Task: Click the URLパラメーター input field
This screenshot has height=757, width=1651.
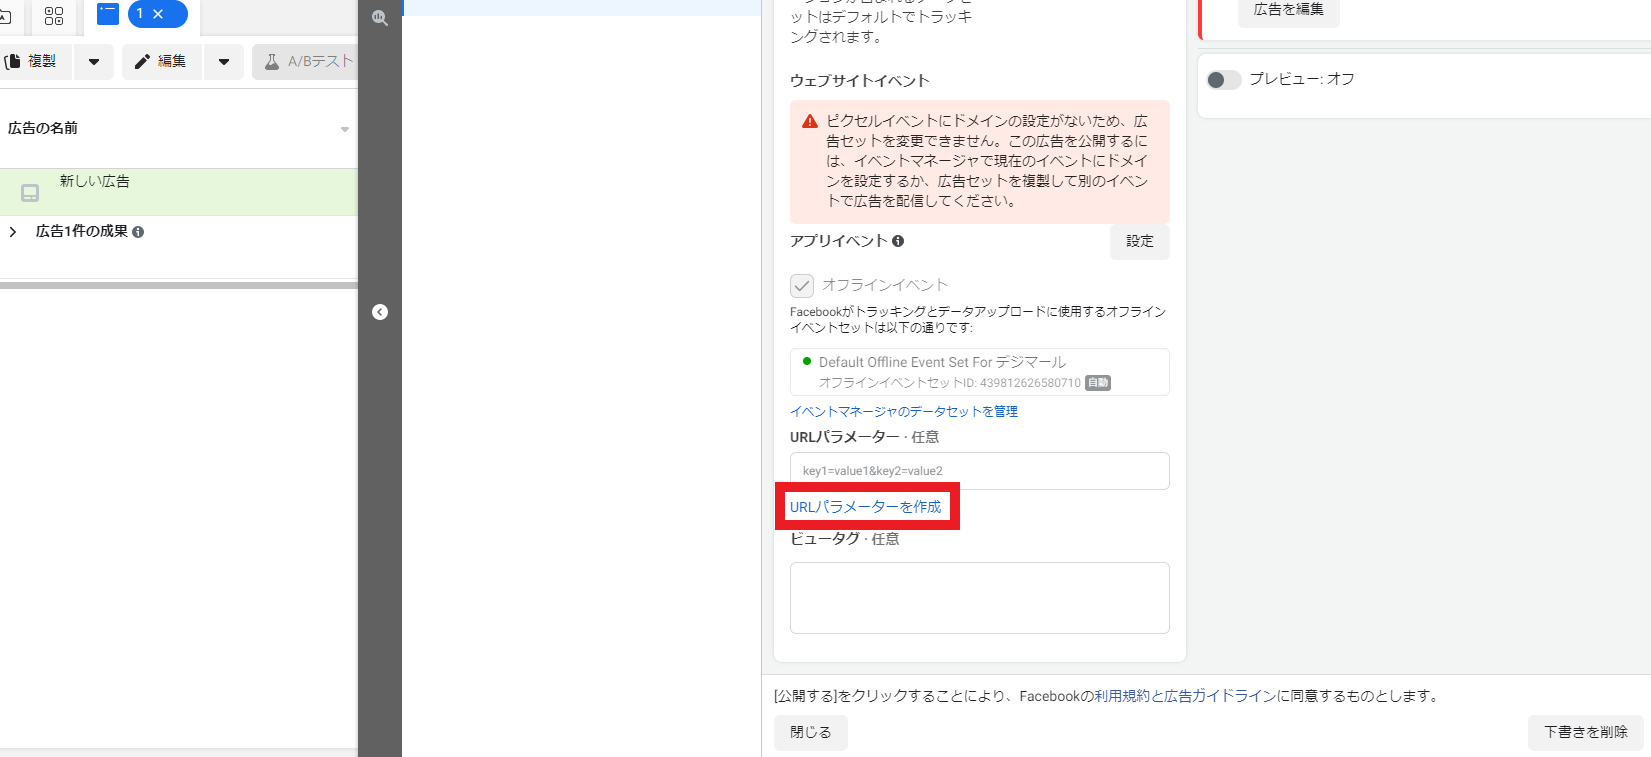Action: tap(980, 471)
